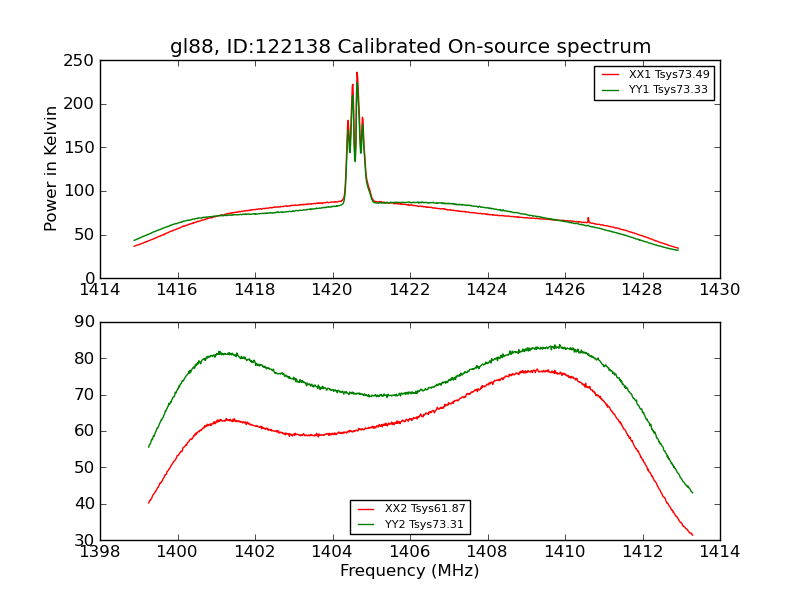
Task: Click the plot title gl88 ID:122138
Action: point(411,46)
